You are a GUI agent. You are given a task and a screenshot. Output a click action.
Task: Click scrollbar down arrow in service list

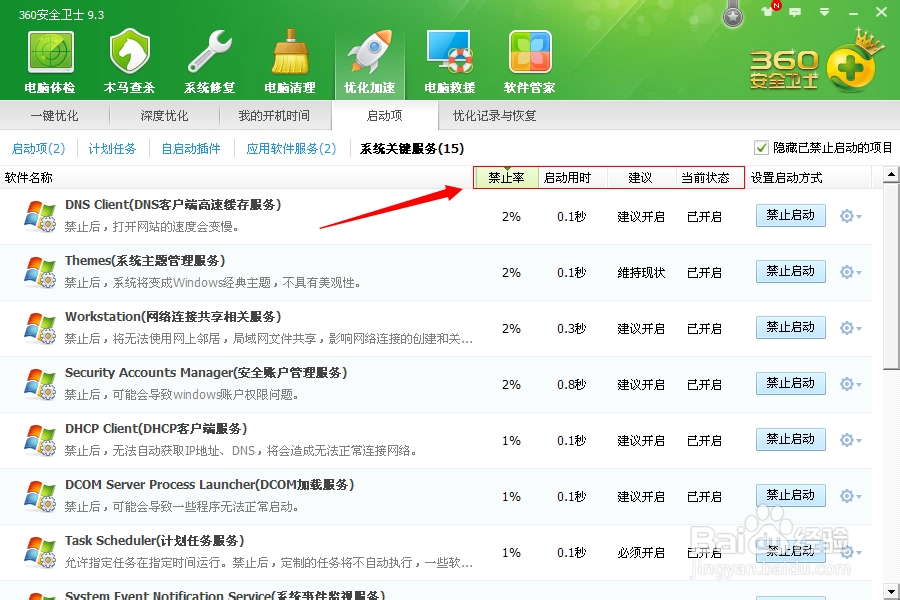(x=891, y=591)
